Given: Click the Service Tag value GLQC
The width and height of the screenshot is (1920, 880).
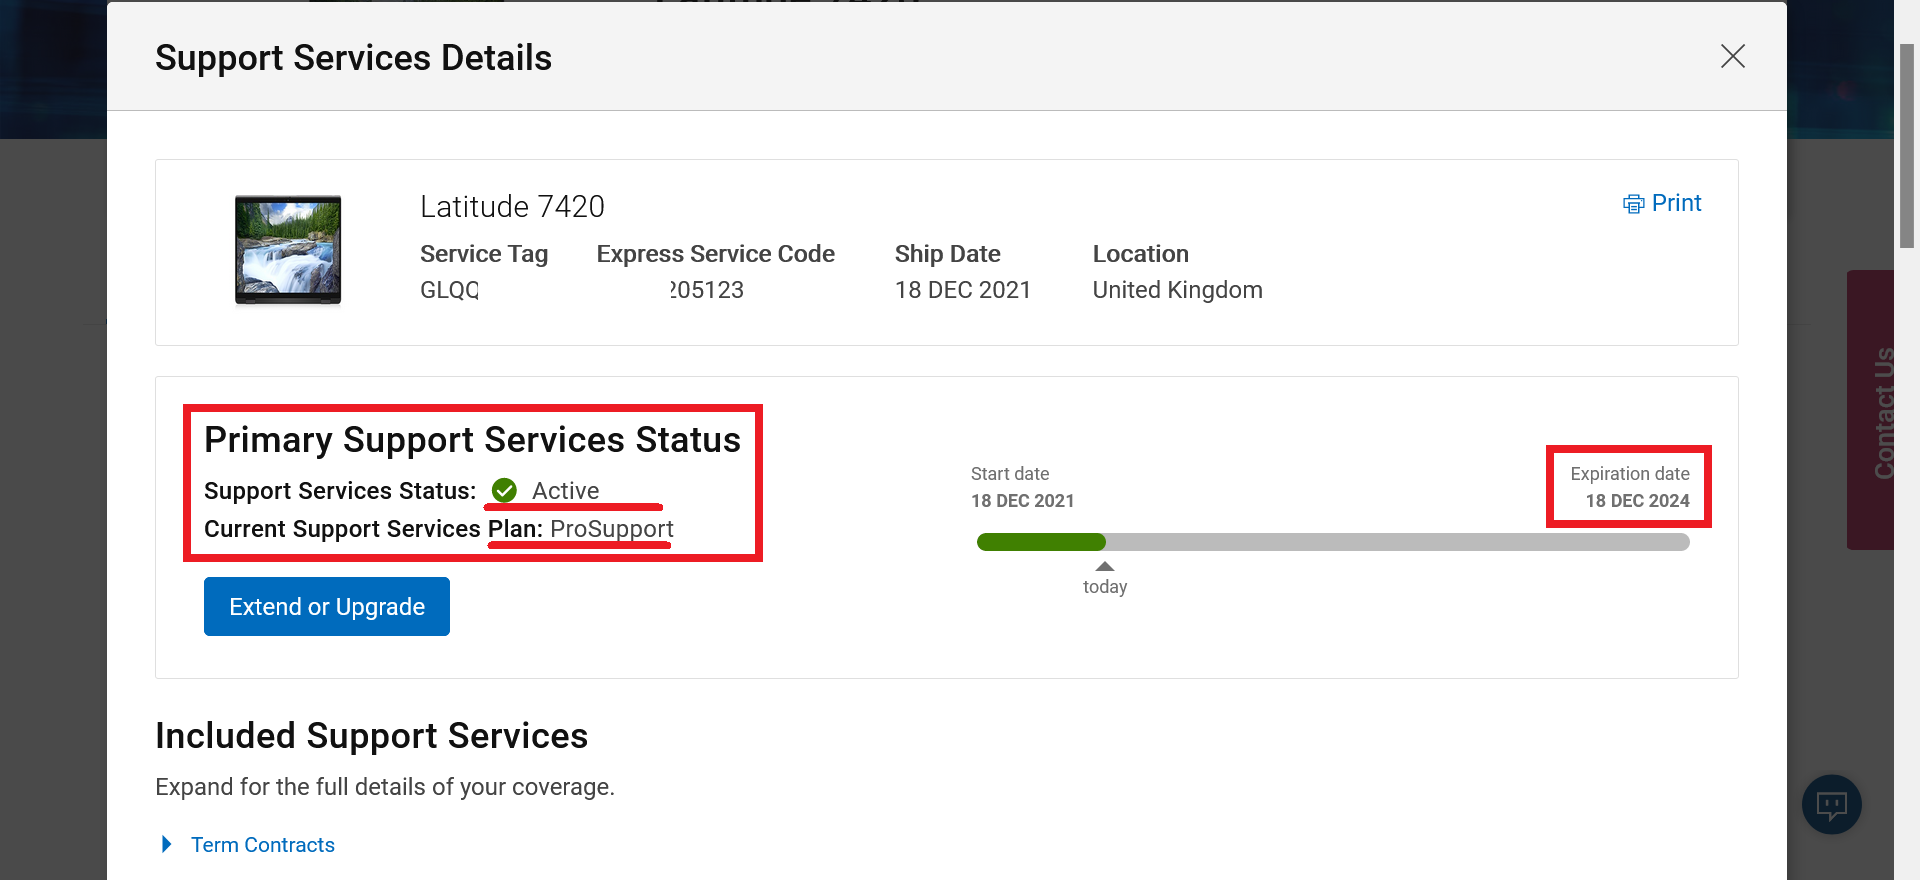Looking at the screenshot, I should (x=449, y=290).
